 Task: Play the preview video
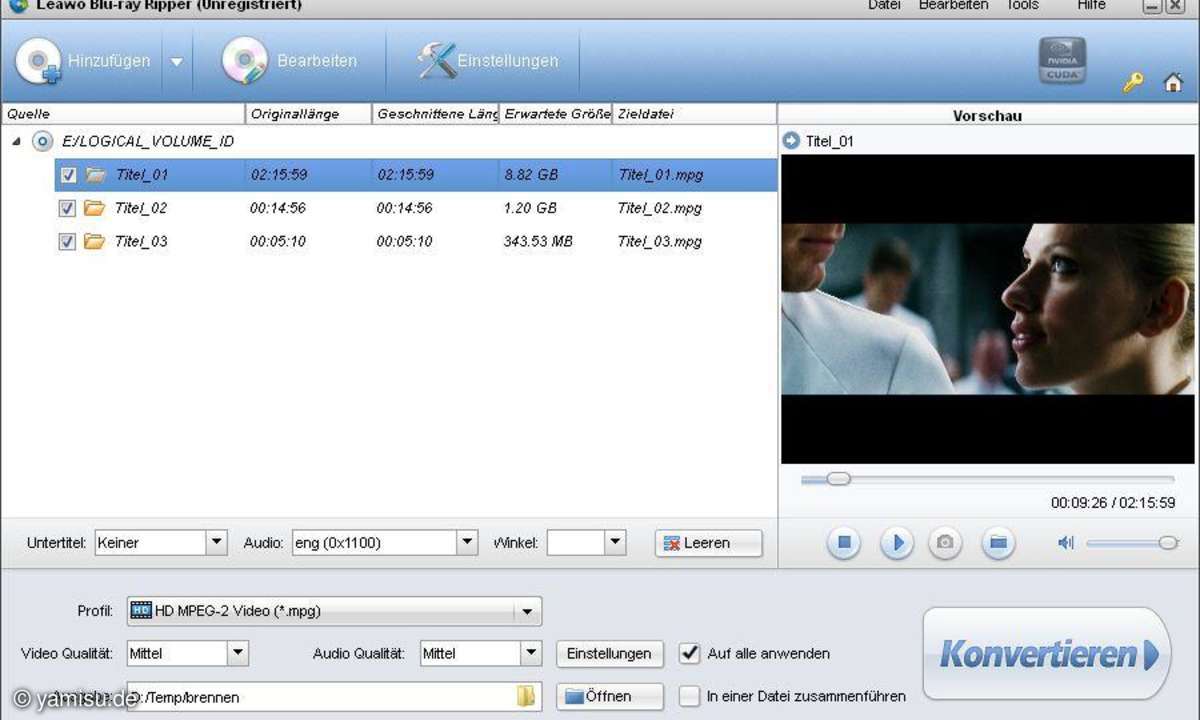[897, 542]
